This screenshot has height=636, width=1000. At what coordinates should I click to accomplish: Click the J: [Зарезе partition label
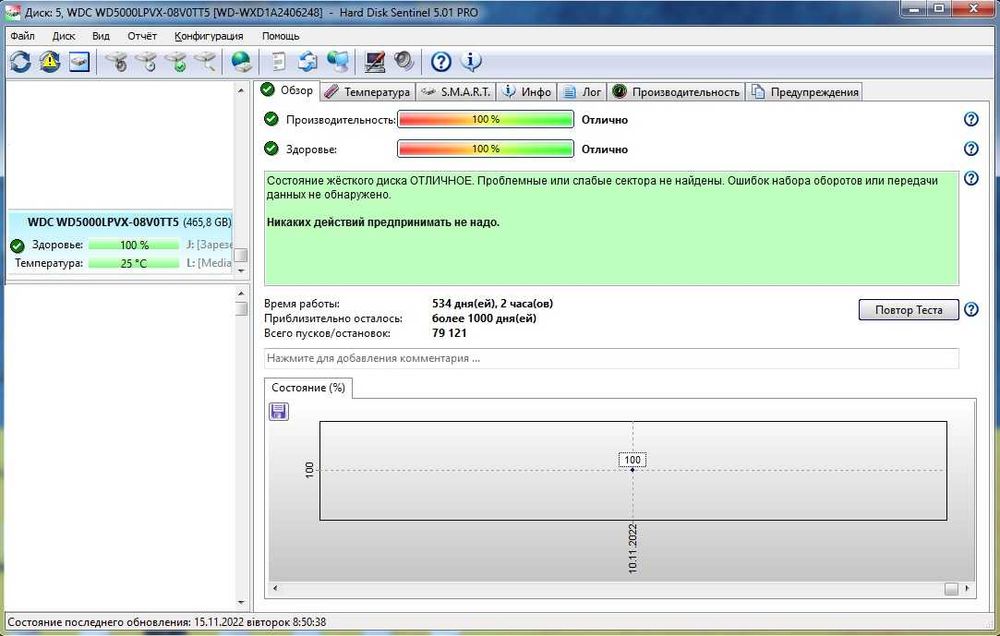tap(209, 245)
